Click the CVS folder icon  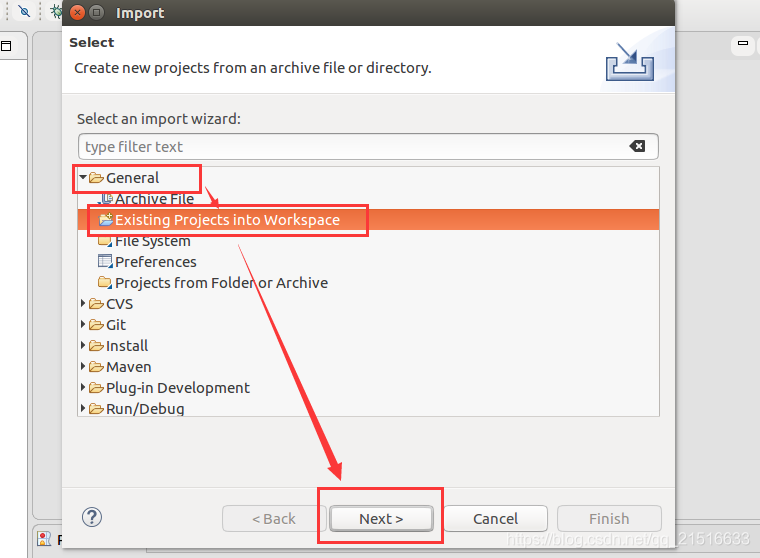pos(96,304)
